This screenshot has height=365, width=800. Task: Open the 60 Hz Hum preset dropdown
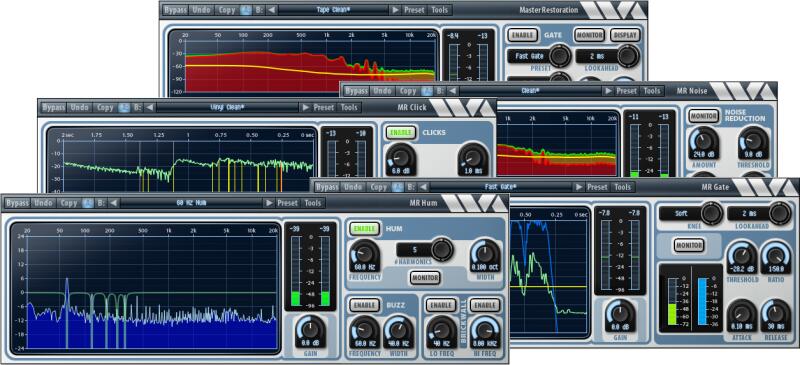[191, 203]
